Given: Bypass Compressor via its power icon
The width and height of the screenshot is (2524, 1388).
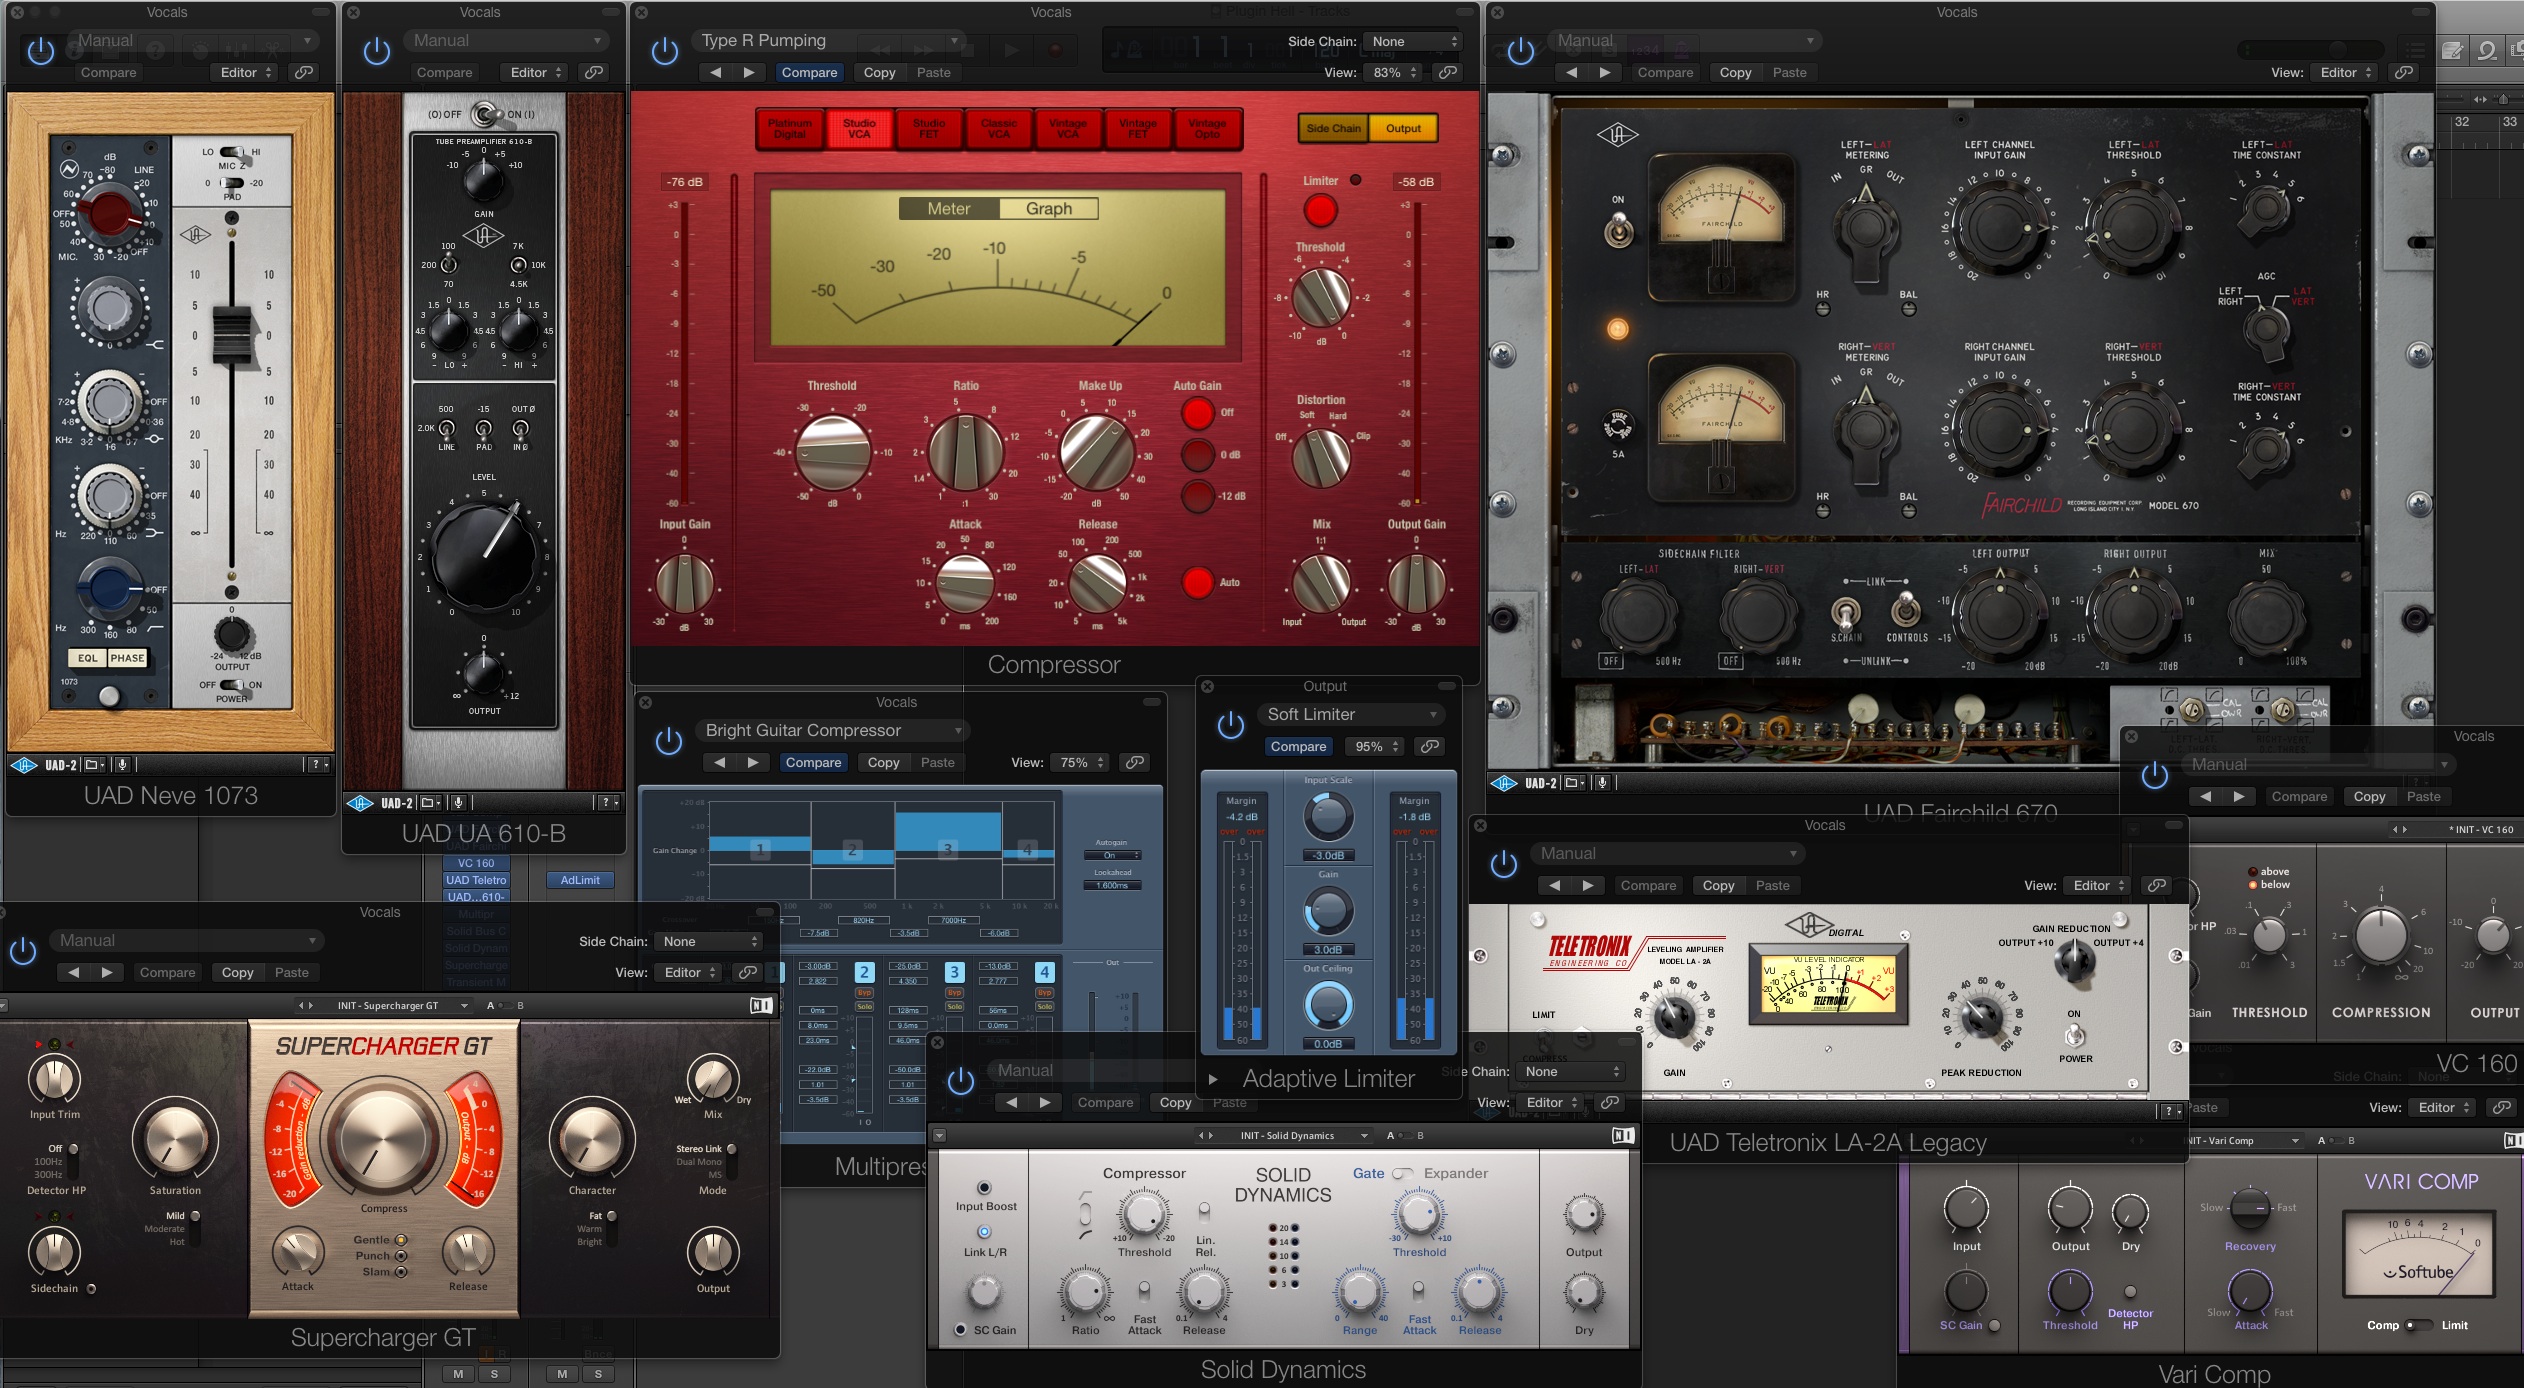Looking at the screenshot, I should [665, 51].
